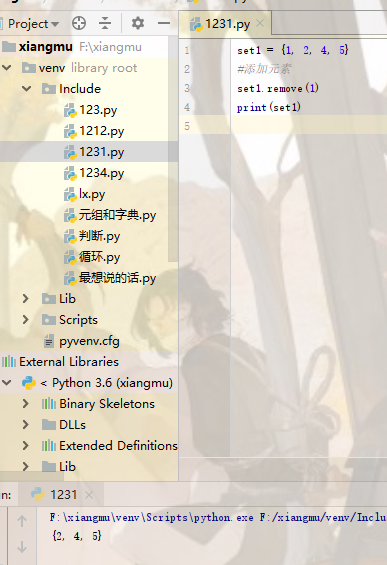387x565 pixels.
Task: Click the External Libraries bars icon
Action: 9,361
